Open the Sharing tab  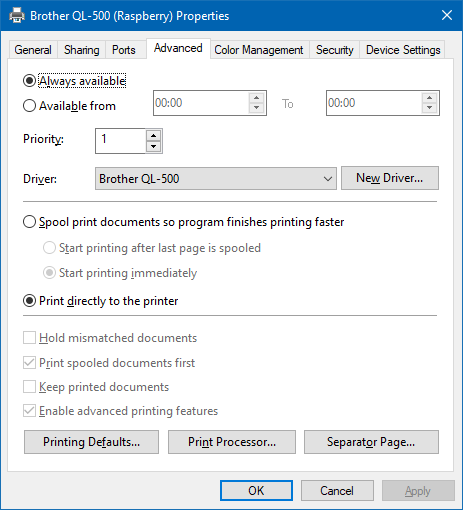click(82, 50)
